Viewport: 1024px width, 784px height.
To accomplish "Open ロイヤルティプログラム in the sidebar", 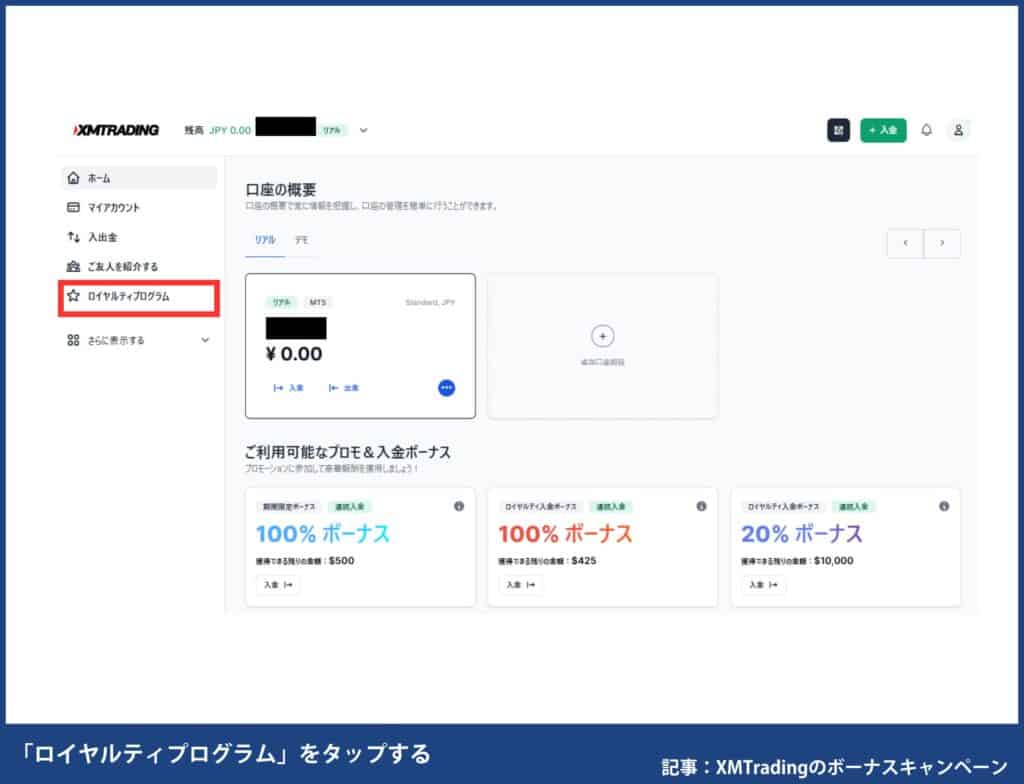I will 138,296.
